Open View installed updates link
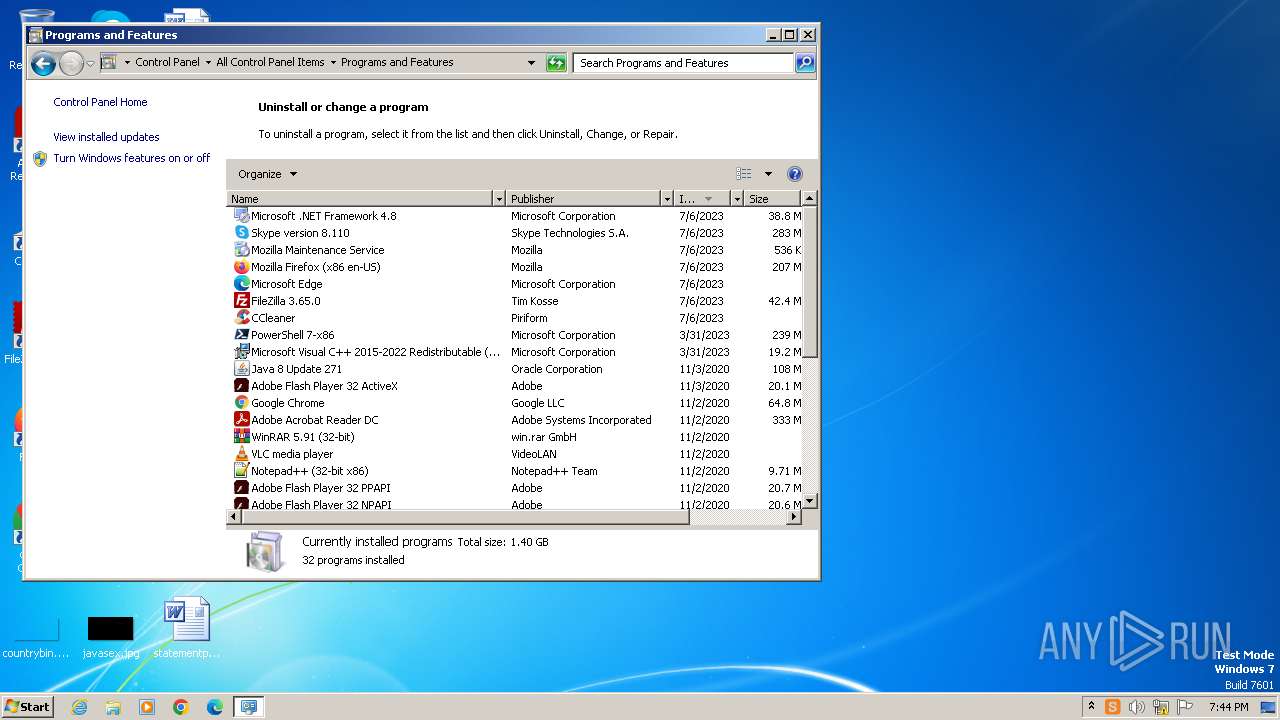Image resolution: width=1280 pixels, height=720 pixels. 106,137
